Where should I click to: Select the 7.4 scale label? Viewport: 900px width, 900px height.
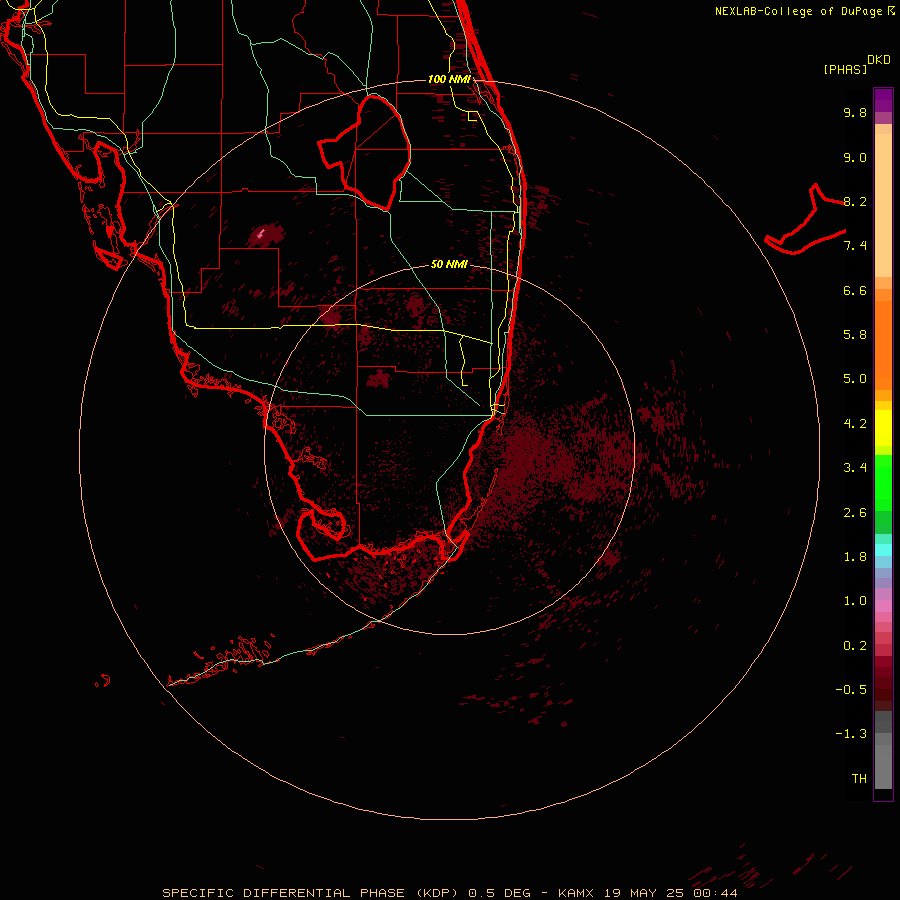tap(855, 246)
